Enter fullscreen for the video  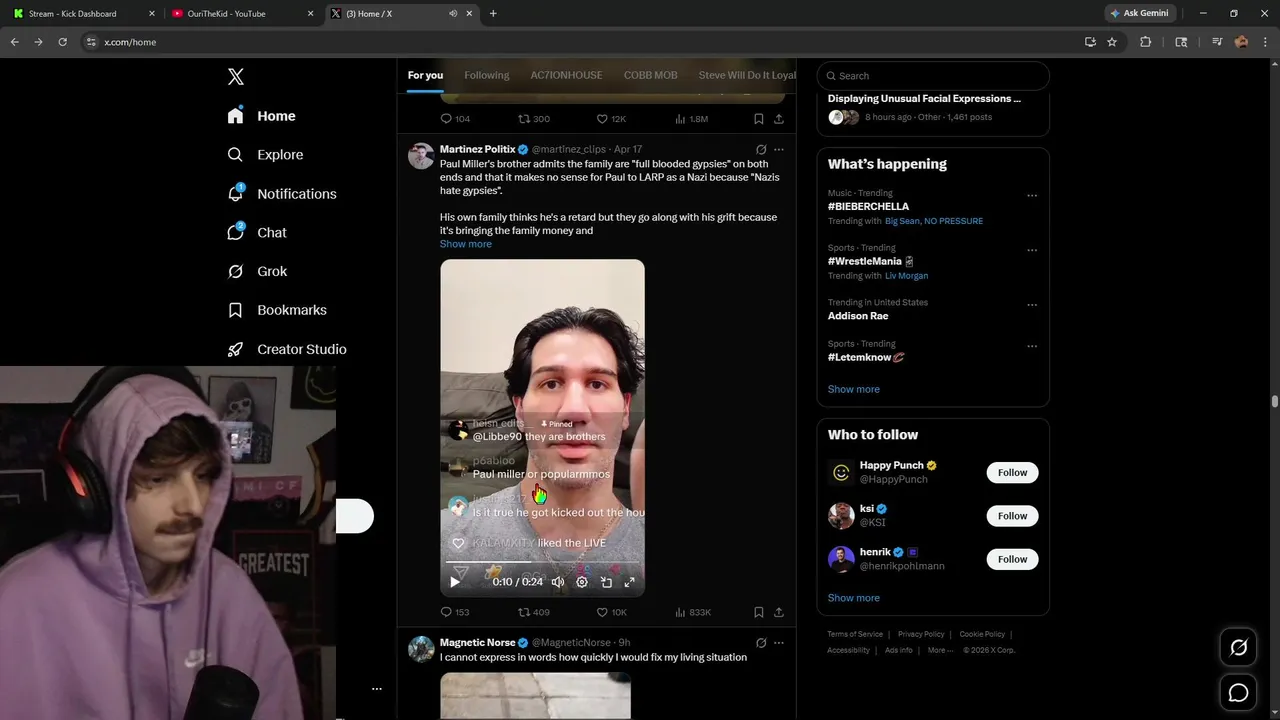(630, 582)
